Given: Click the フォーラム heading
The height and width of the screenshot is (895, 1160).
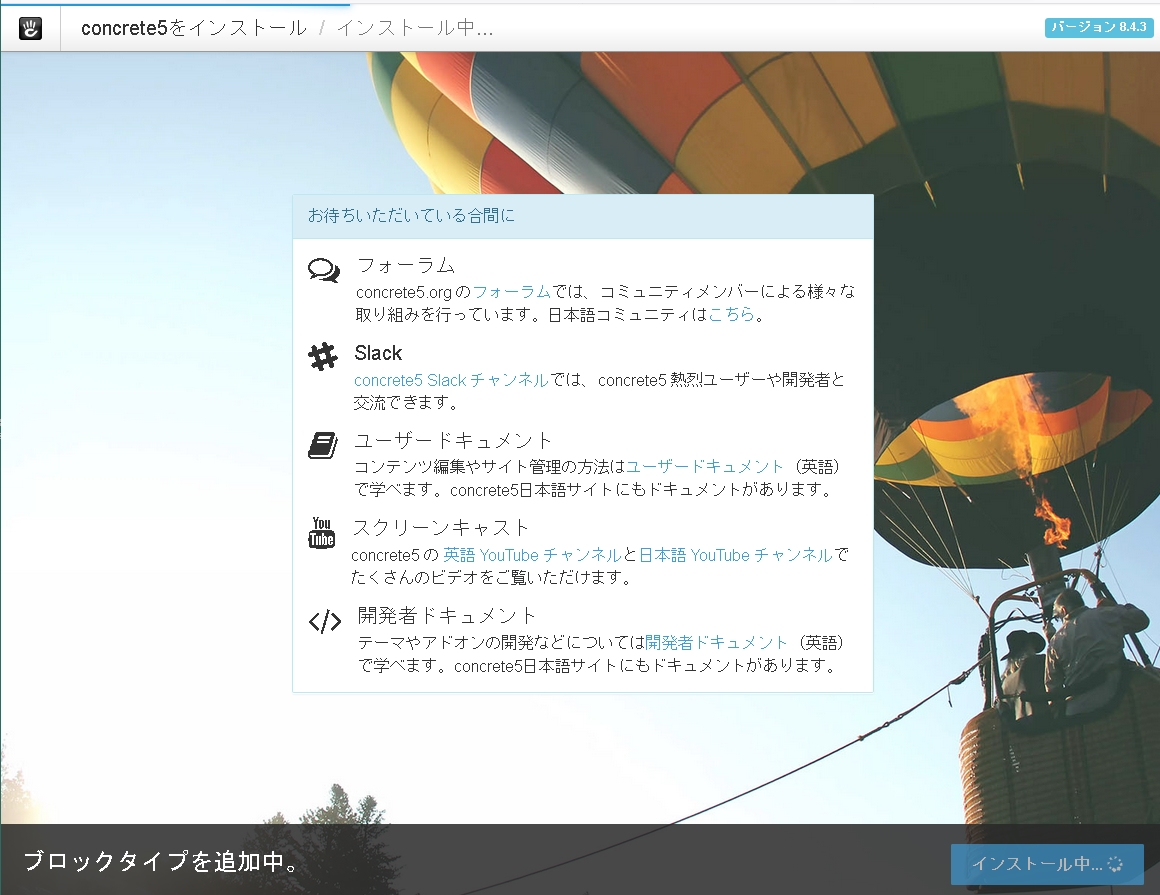Looking at the screenshot, I should click(x=405, y=265).
